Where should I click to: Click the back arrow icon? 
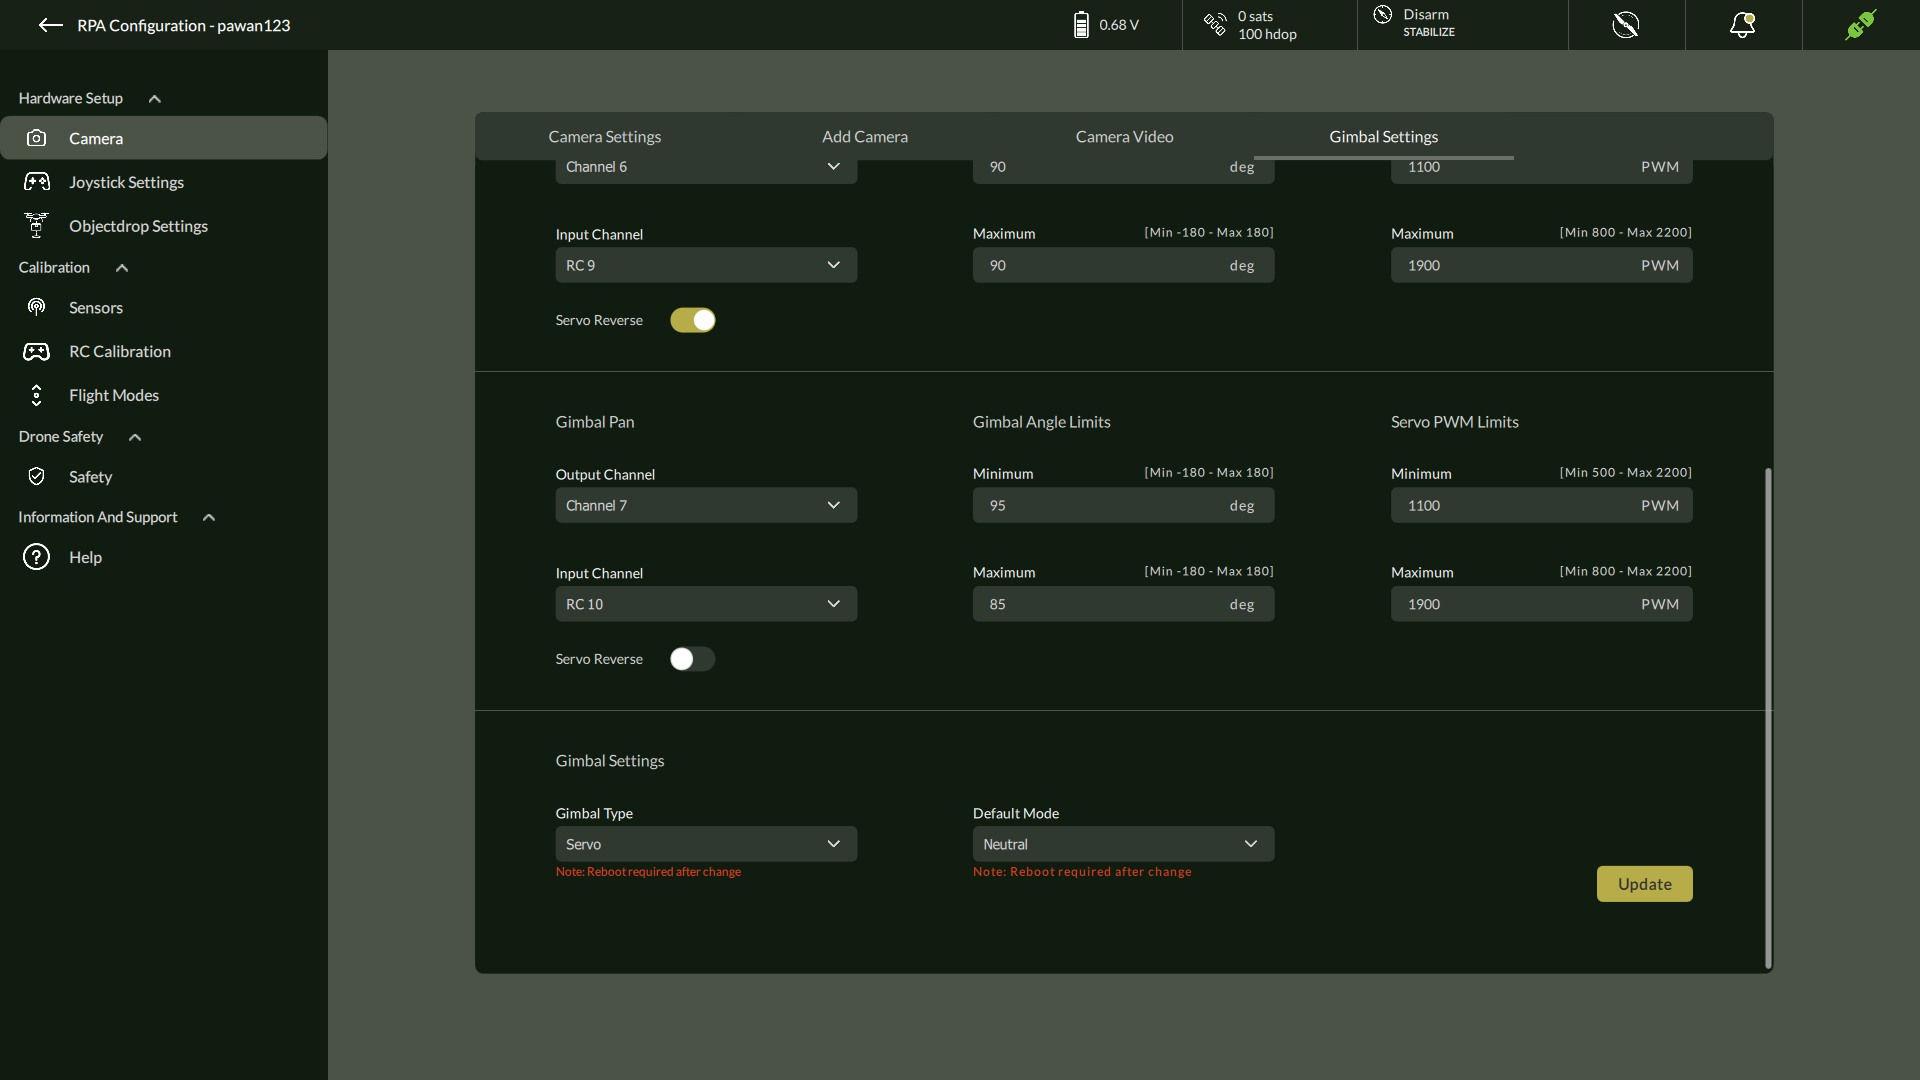[50, 25]
